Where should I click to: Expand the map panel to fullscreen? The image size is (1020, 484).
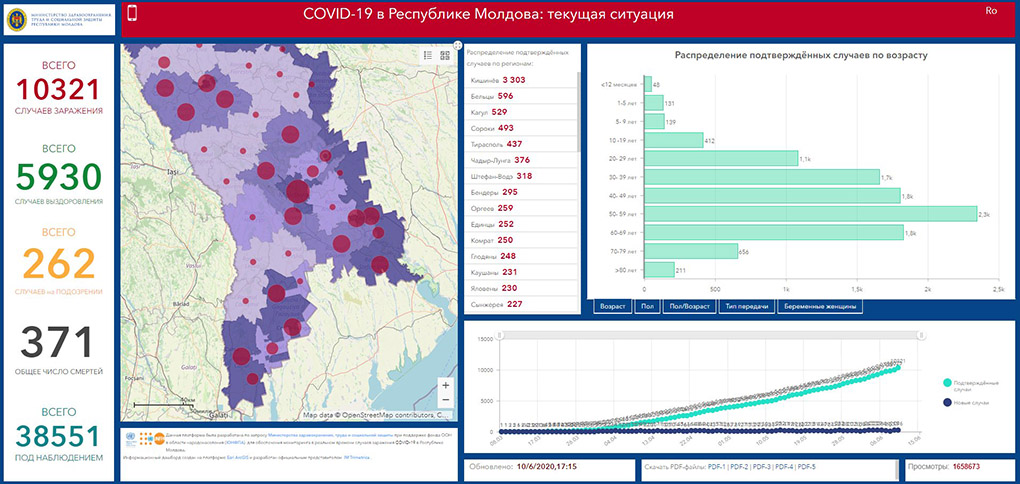click(457, 44)
